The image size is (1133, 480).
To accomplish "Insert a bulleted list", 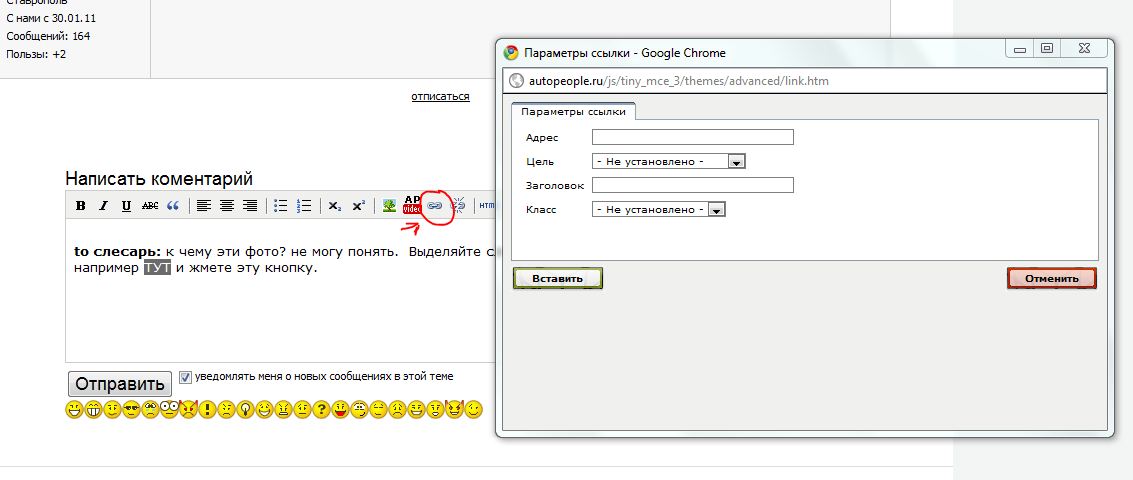I will click(281, 206).
